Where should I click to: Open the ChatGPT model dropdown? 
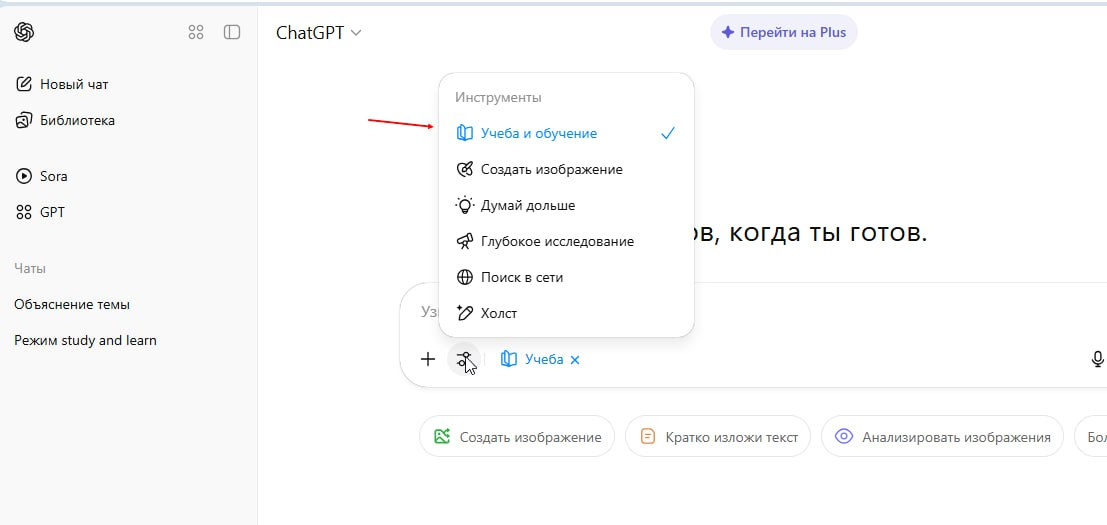tap(319, 32)
